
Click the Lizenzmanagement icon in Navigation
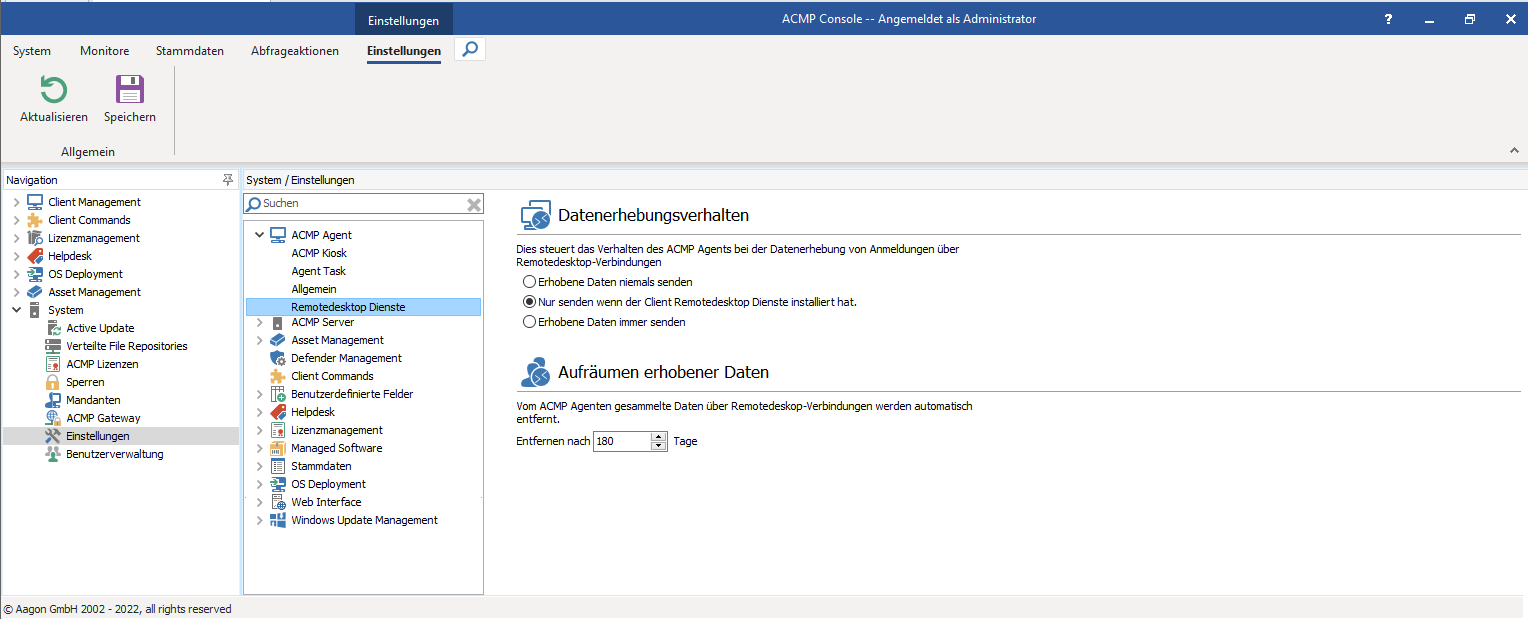[35, 238]
